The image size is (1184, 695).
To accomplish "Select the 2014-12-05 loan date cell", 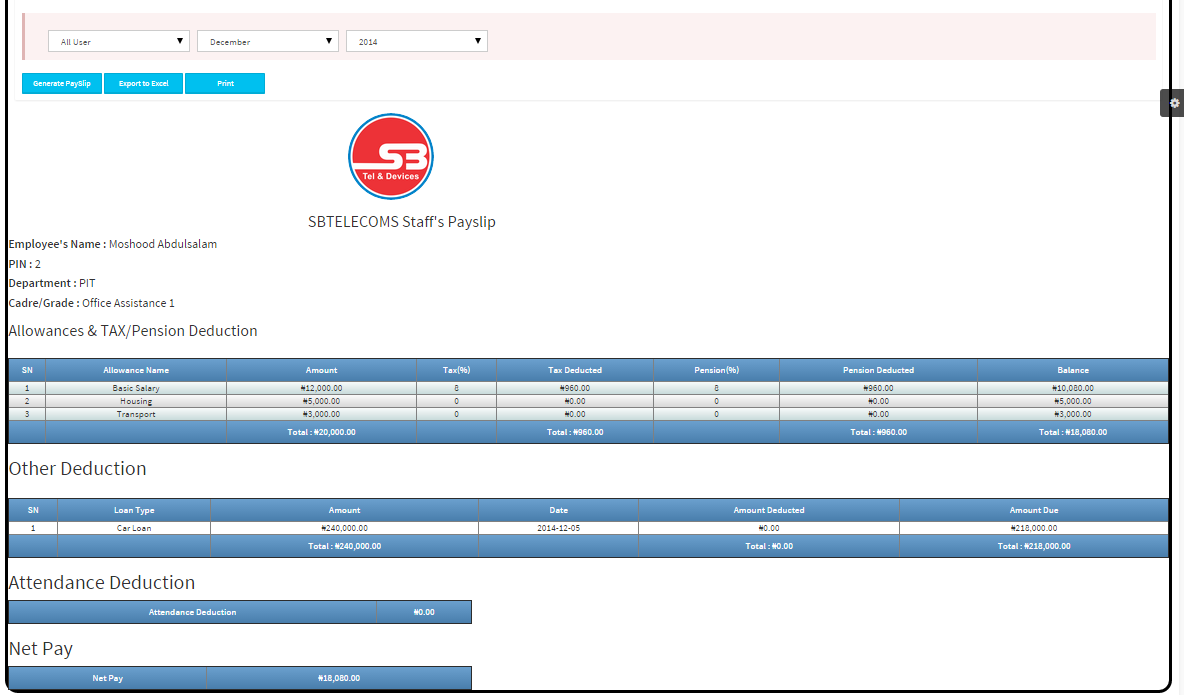I will click(558, 528).
